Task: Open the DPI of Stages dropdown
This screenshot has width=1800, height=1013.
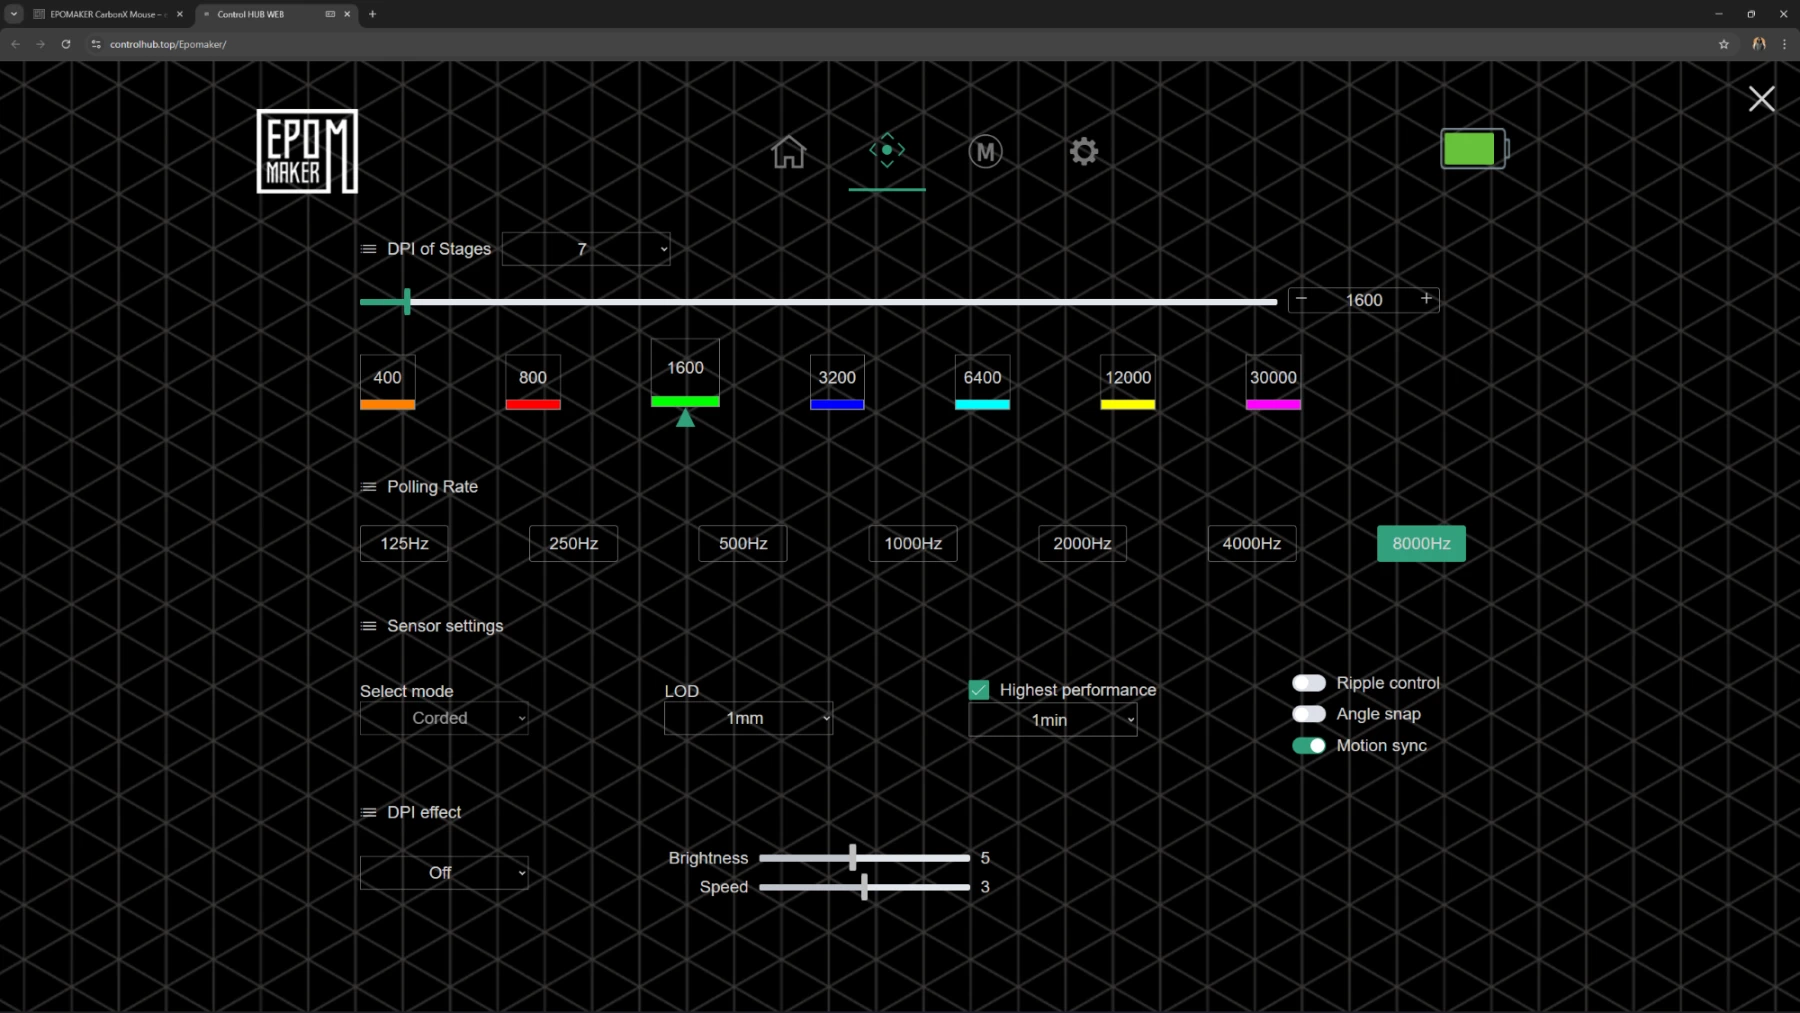Action: [x=586, y=249]
